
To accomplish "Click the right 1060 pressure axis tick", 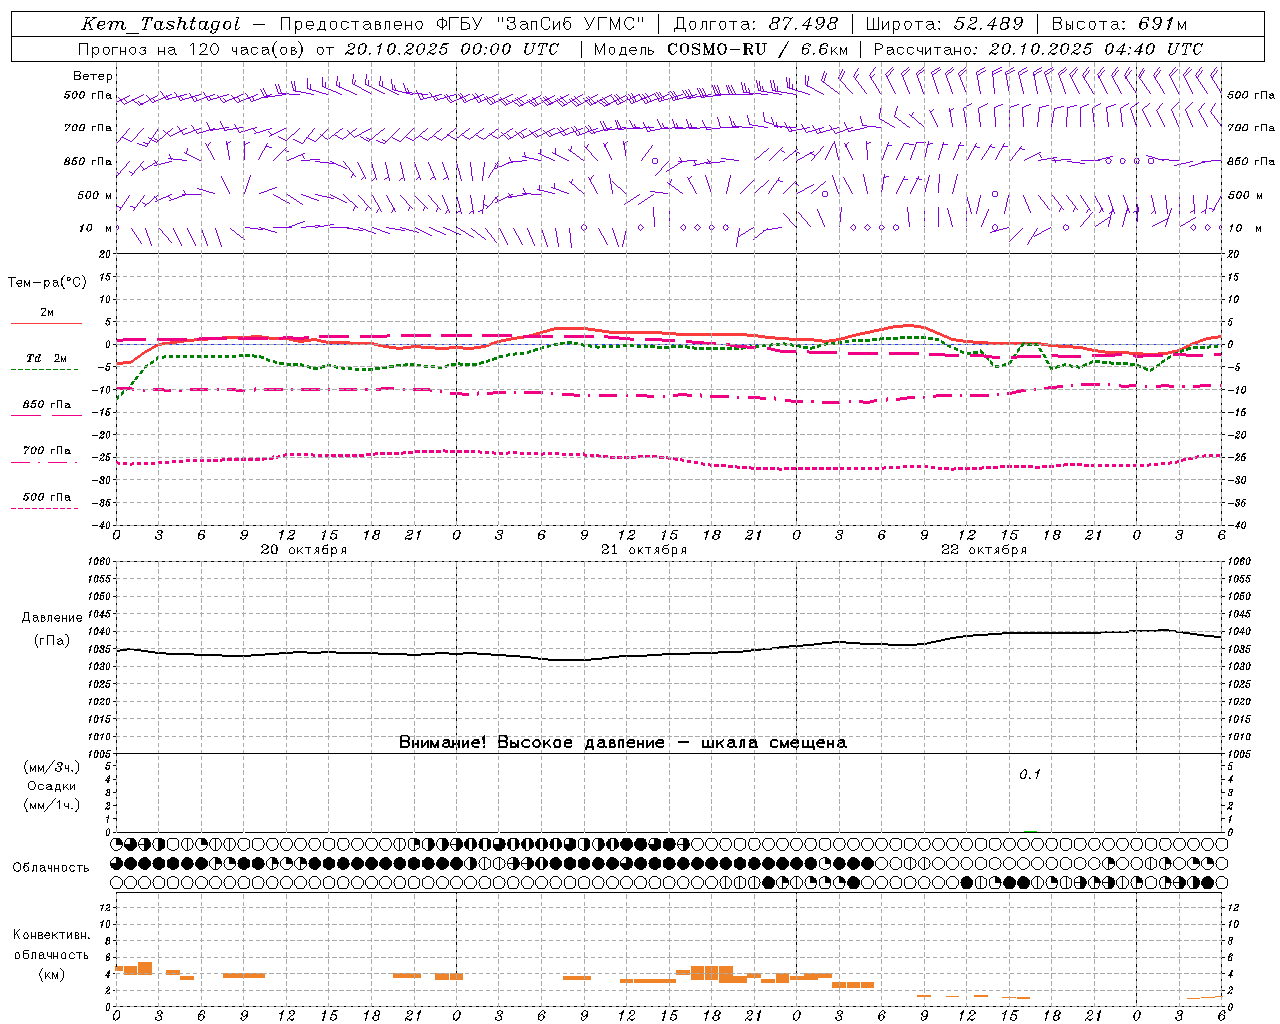I will [1239, 562].
